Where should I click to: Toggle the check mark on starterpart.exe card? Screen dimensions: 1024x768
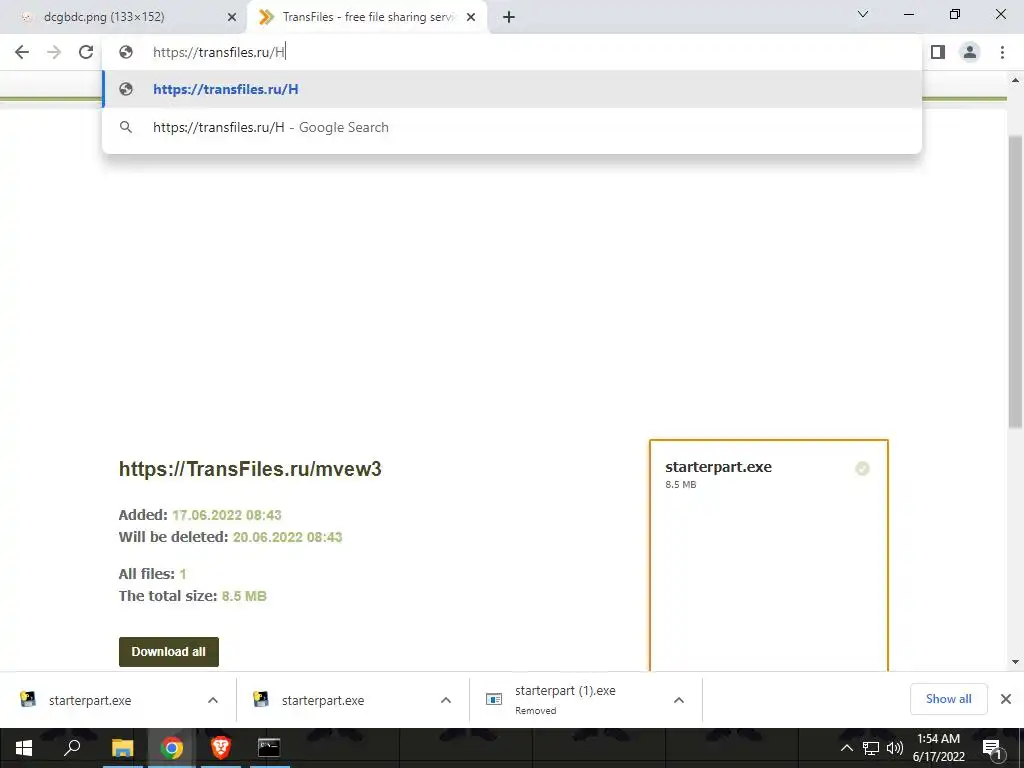pyautogui.click(x=862, y=469)
